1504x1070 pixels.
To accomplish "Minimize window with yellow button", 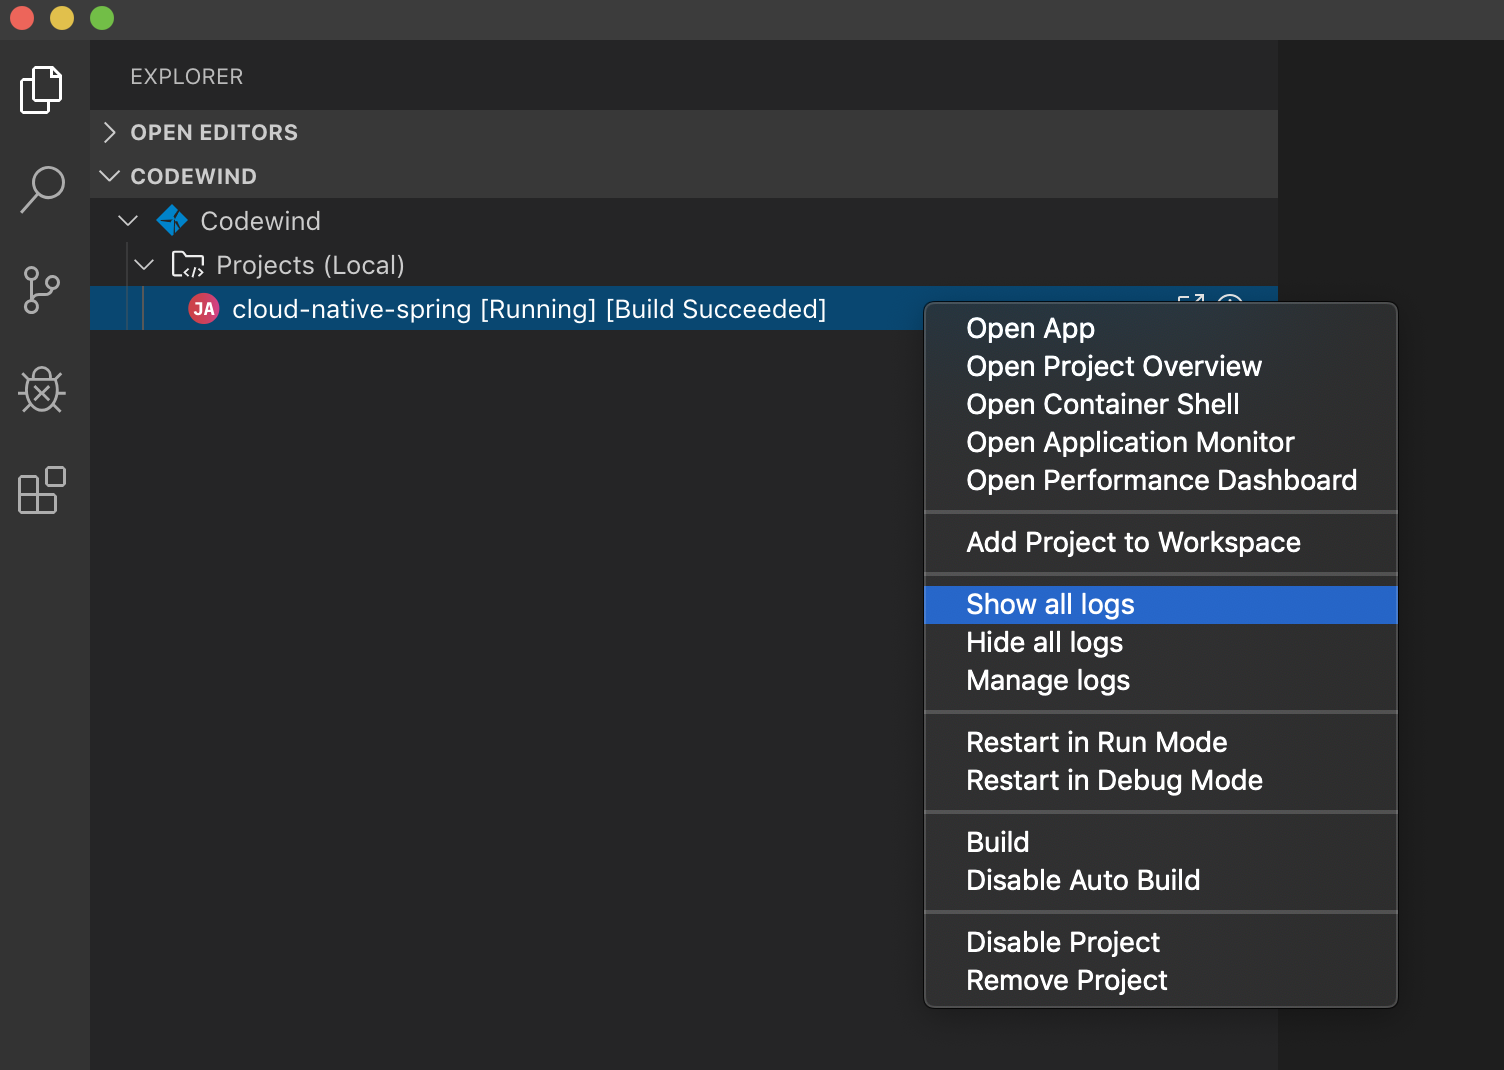I will pyautogui.click(x=62, y=18).
